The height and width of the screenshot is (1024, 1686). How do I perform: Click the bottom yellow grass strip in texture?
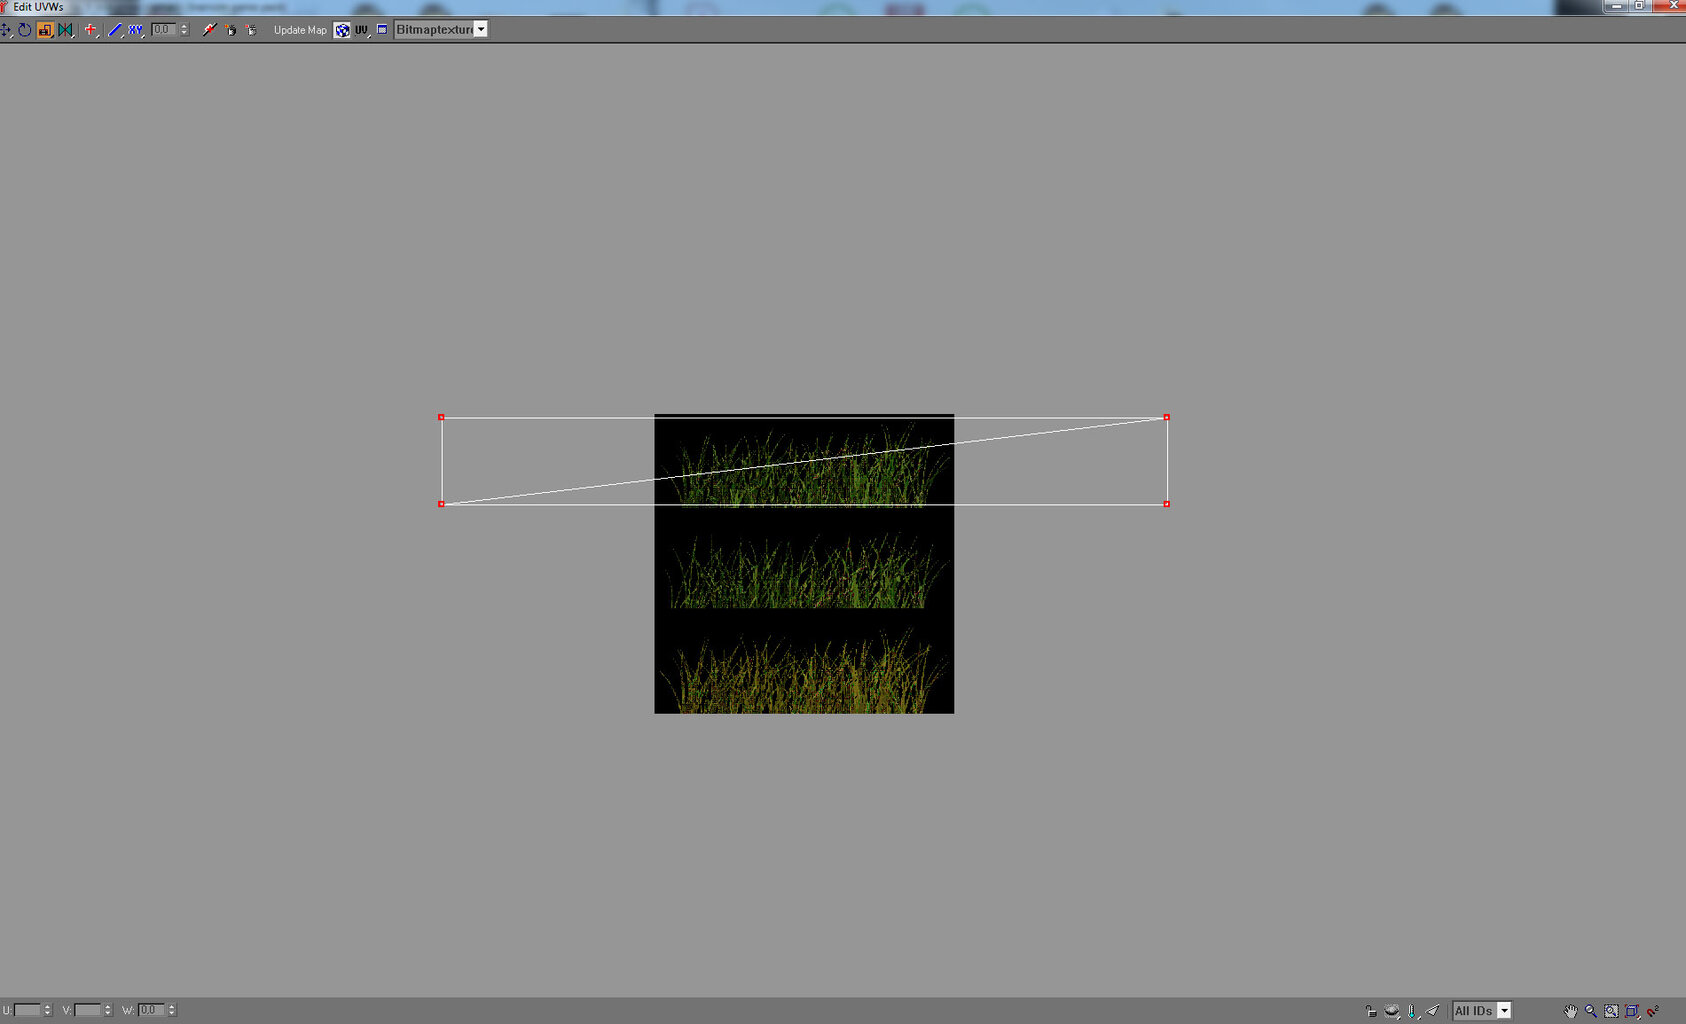806,672
